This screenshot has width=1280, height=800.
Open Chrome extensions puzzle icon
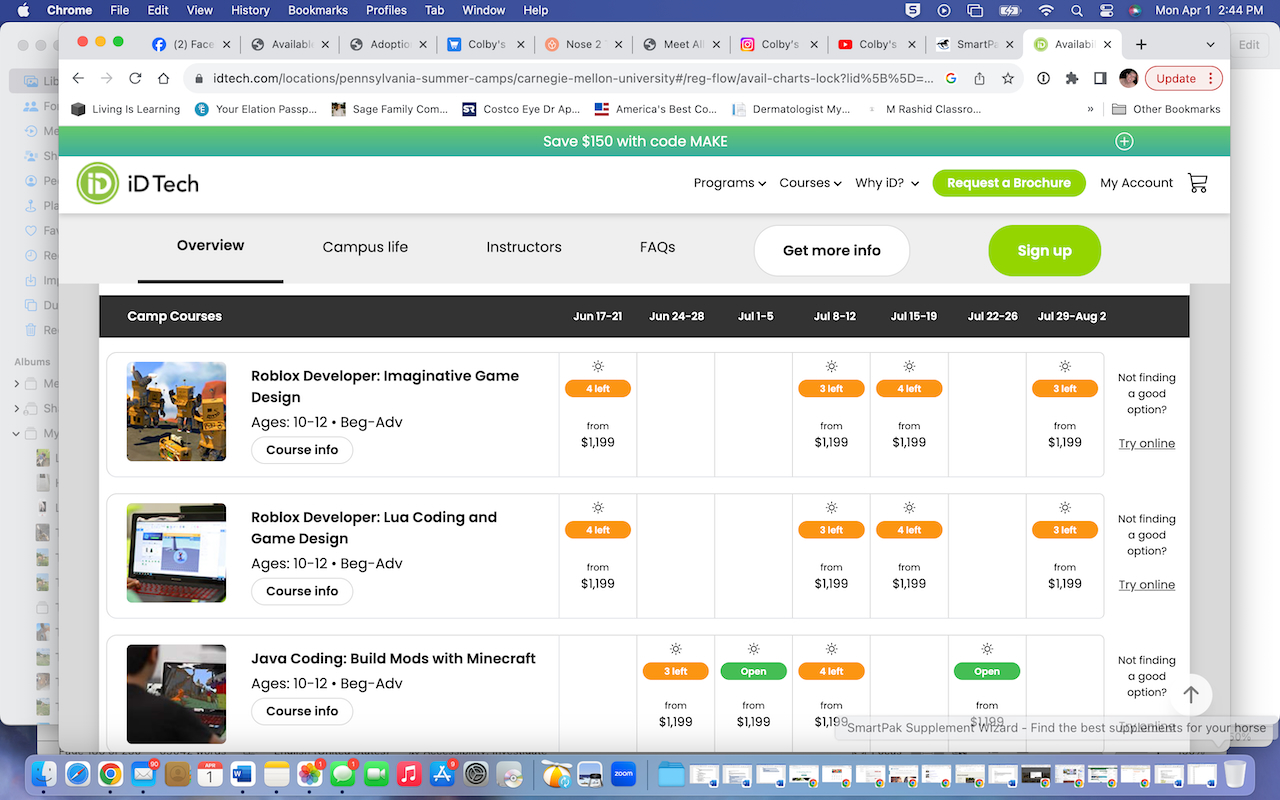[x=1072, y=78]
